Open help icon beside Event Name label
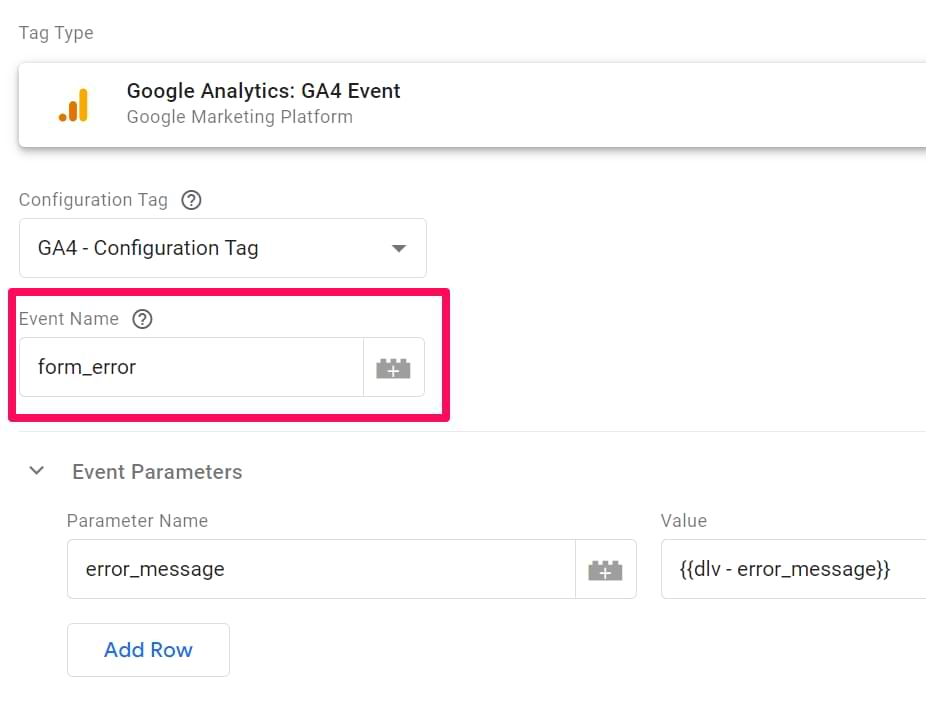Viewport: 926px width, 703px height. click(143, 319)
